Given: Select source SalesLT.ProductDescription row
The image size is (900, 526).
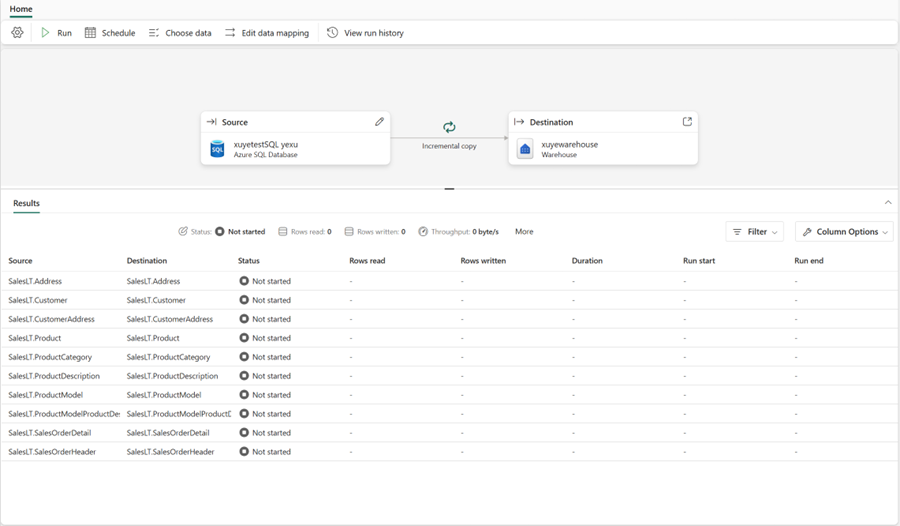Looking at the screenshot, I should coord(54,376).
